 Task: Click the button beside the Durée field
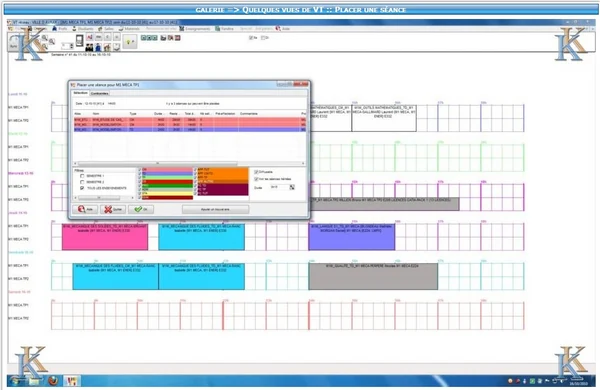pos(292,187)
